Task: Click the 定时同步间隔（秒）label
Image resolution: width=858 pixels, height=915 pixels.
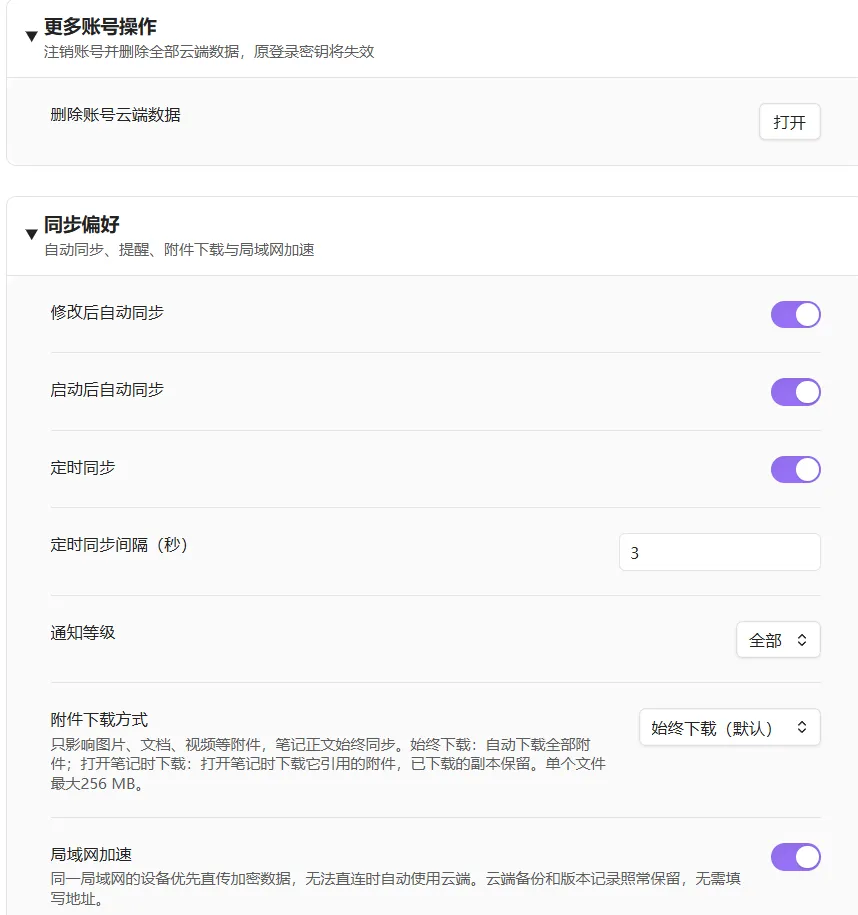Action: (119, 544)
